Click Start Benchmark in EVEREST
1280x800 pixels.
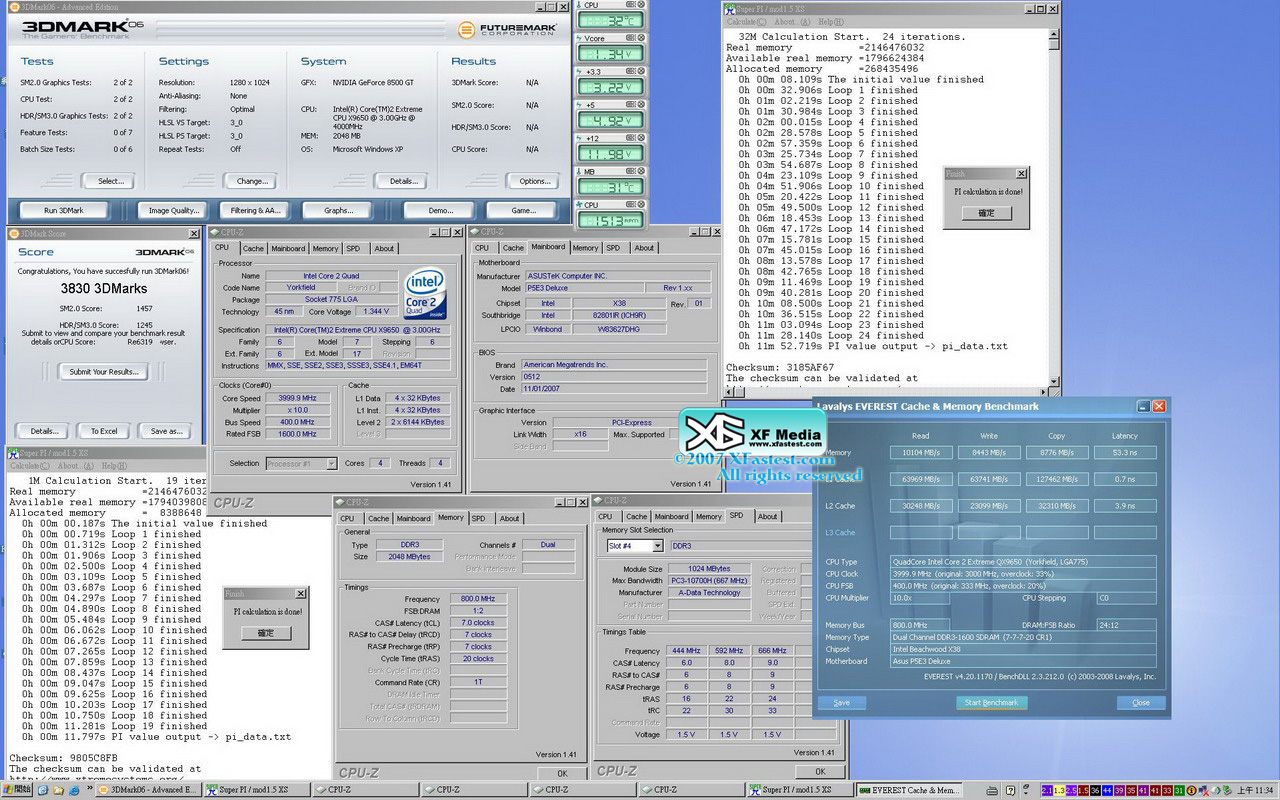coord(991,703)
